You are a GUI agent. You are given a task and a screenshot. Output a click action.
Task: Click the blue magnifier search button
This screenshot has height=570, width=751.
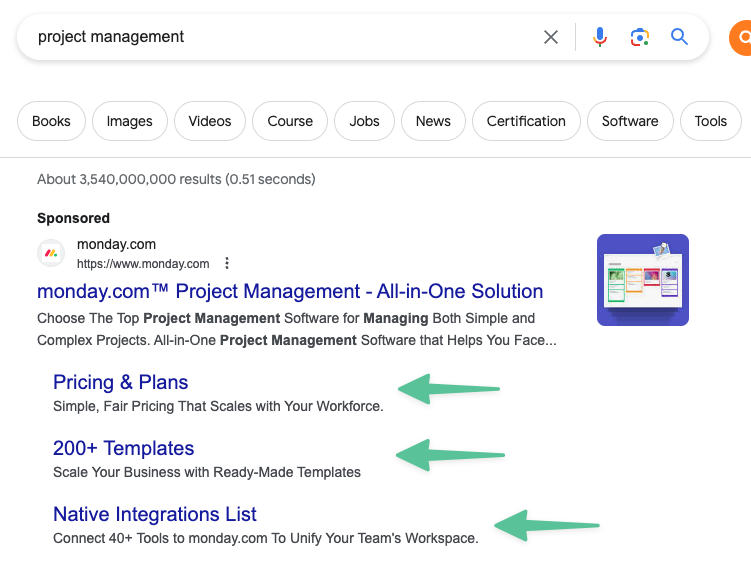tap(679, 36)
